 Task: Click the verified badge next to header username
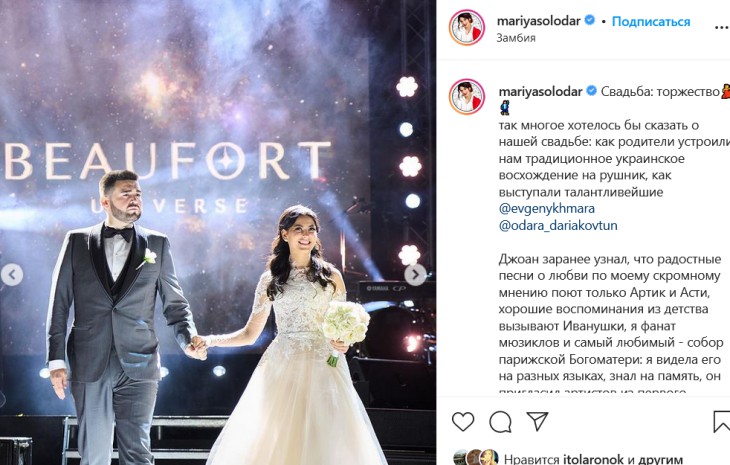tap(590, 20)
